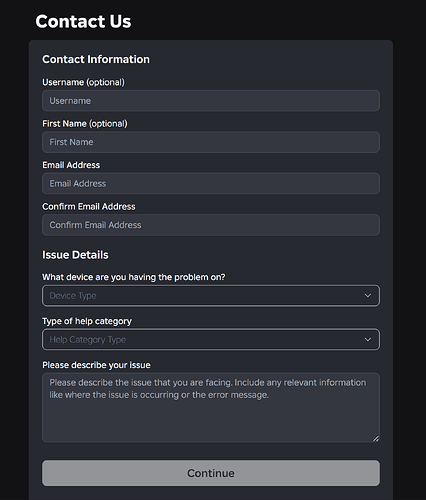
Task: Select the First Name text field
Action: click(x=211, y=142)
